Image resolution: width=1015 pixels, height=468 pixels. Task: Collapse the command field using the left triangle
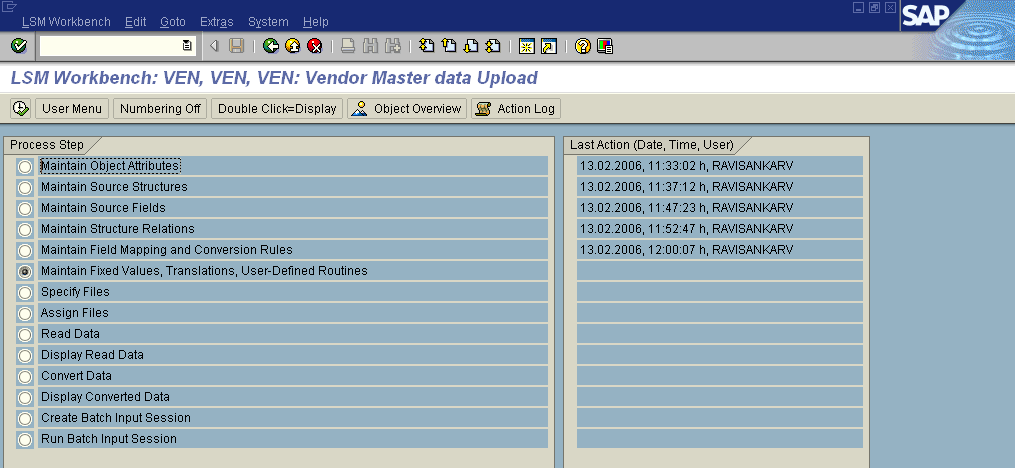pyautogui.click(x=214, y=46)
